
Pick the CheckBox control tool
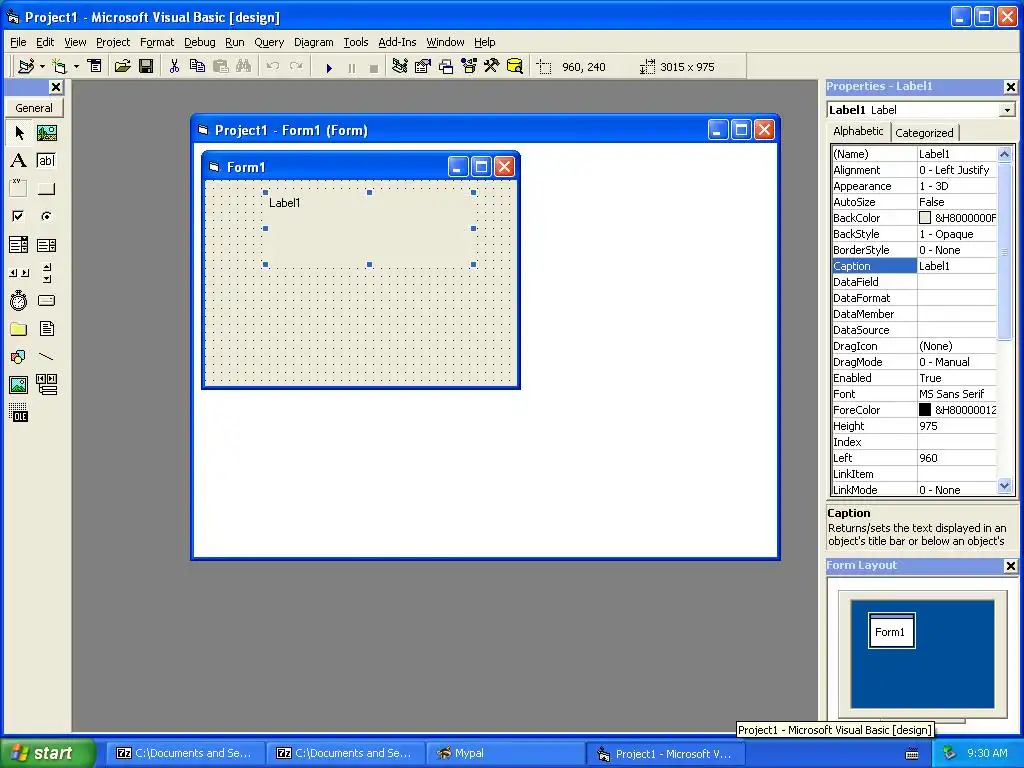(x=19, y=216)
